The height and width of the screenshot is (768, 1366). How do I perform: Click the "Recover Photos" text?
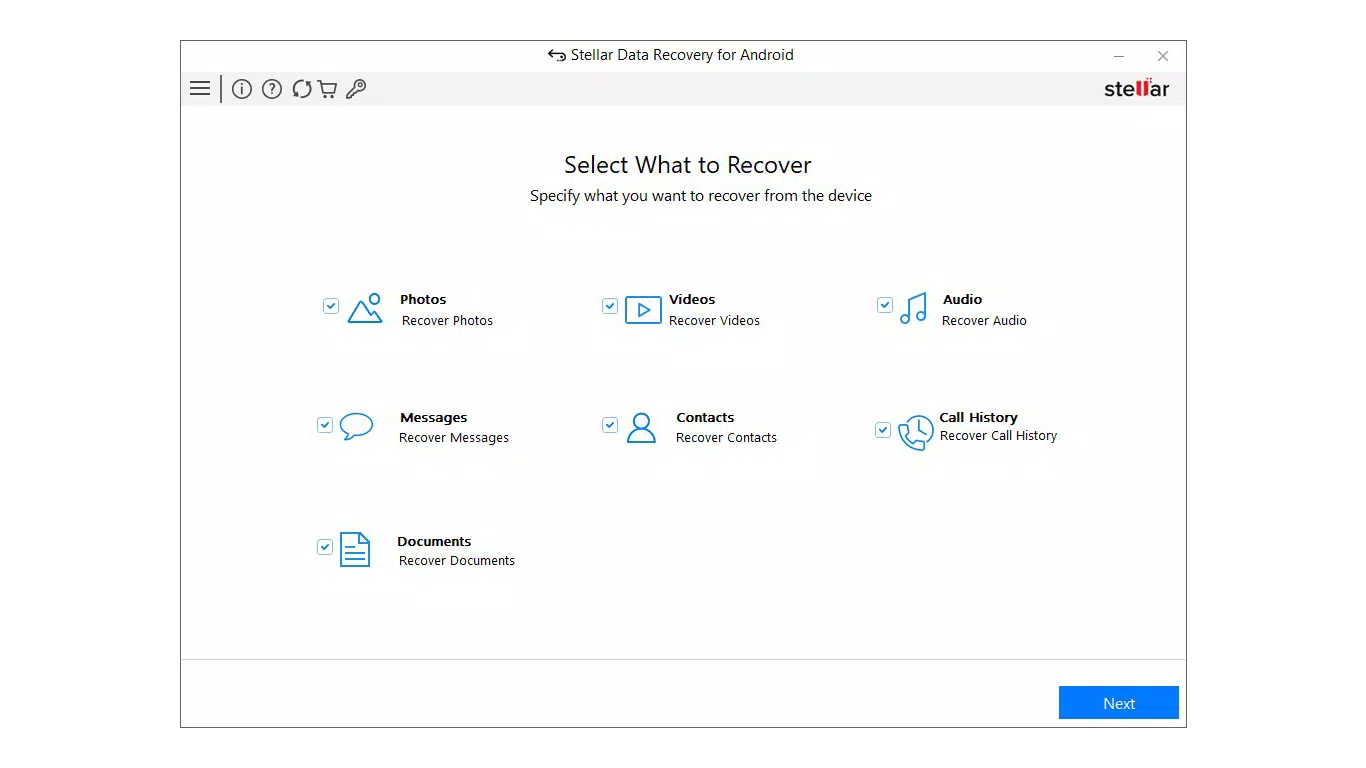click(x=447, y=321)
